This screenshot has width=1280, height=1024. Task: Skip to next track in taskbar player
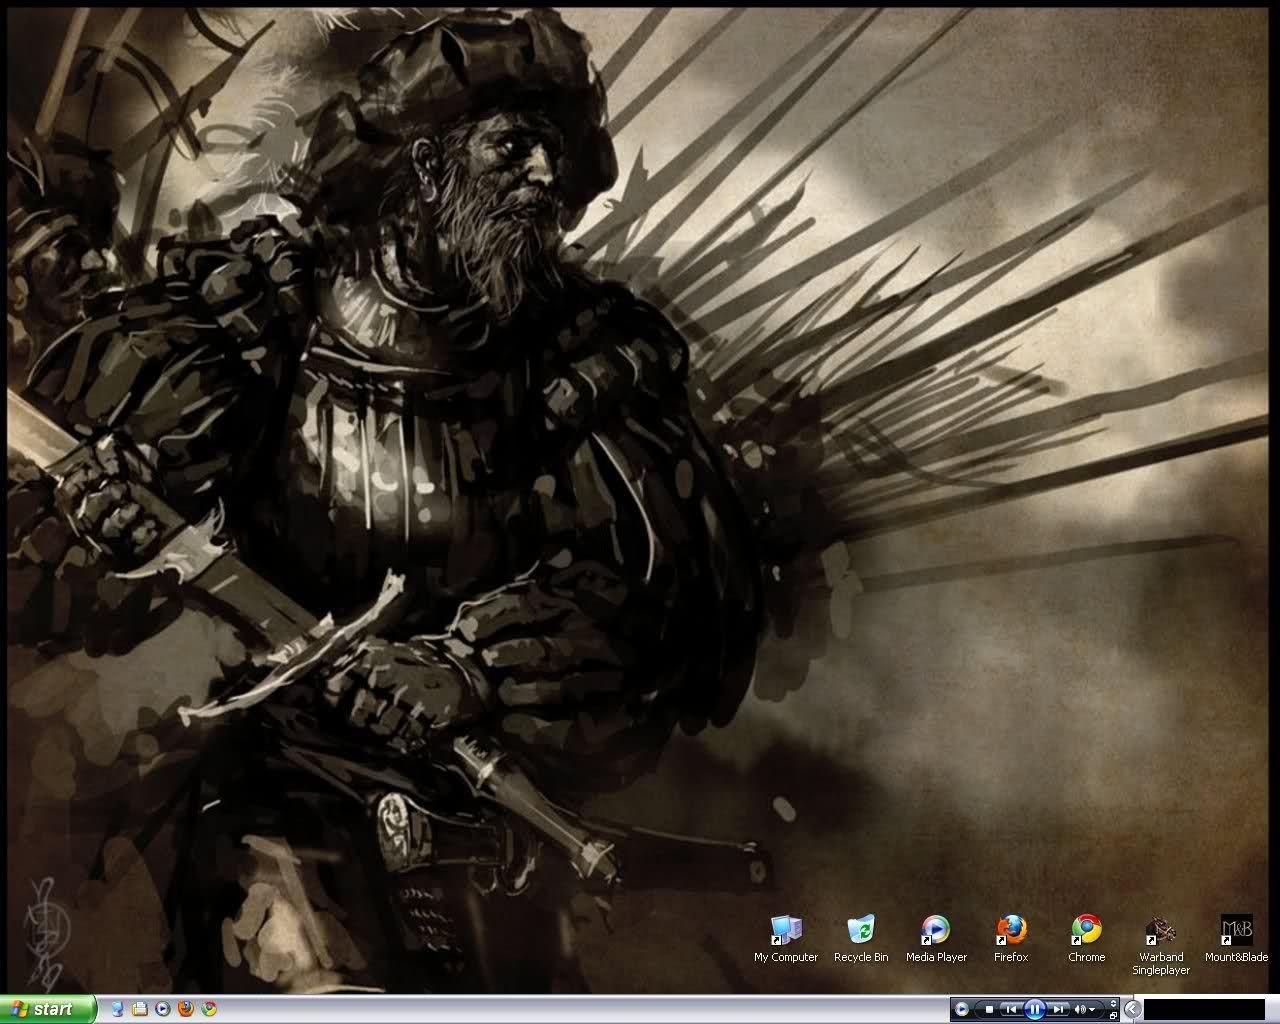pyautogui.click(x=1058, y=1009)
